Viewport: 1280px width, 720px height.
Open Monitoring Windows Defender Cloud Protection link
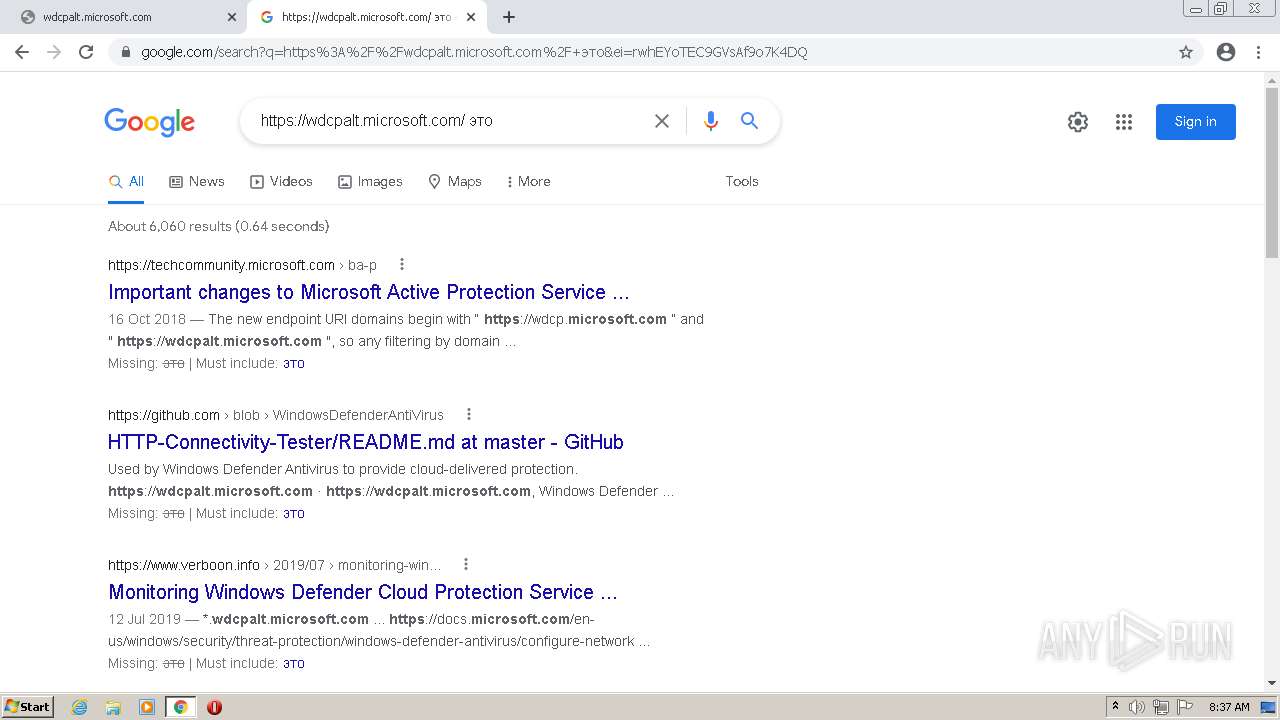(x=363, y=592)
